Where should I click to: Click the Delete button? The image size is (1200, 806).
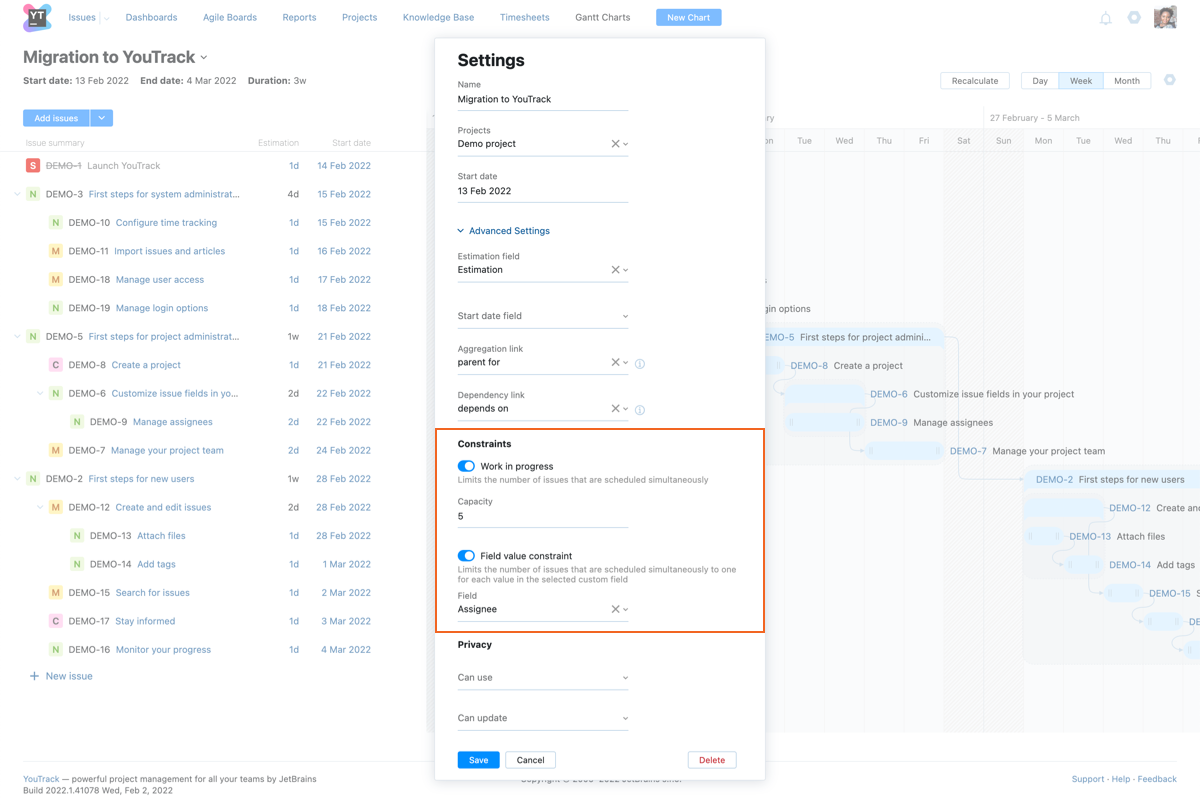click(712, 760)
